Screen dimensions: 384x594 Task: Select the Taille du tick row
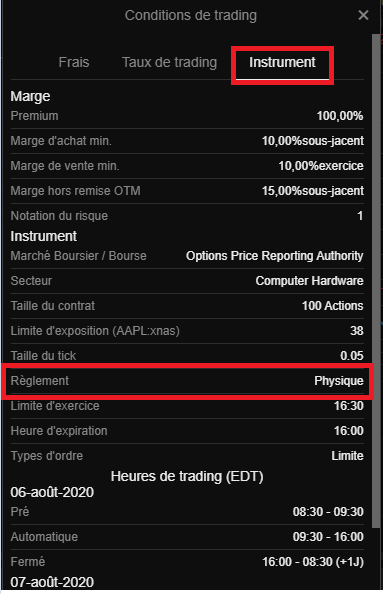(x=187, y=356)
